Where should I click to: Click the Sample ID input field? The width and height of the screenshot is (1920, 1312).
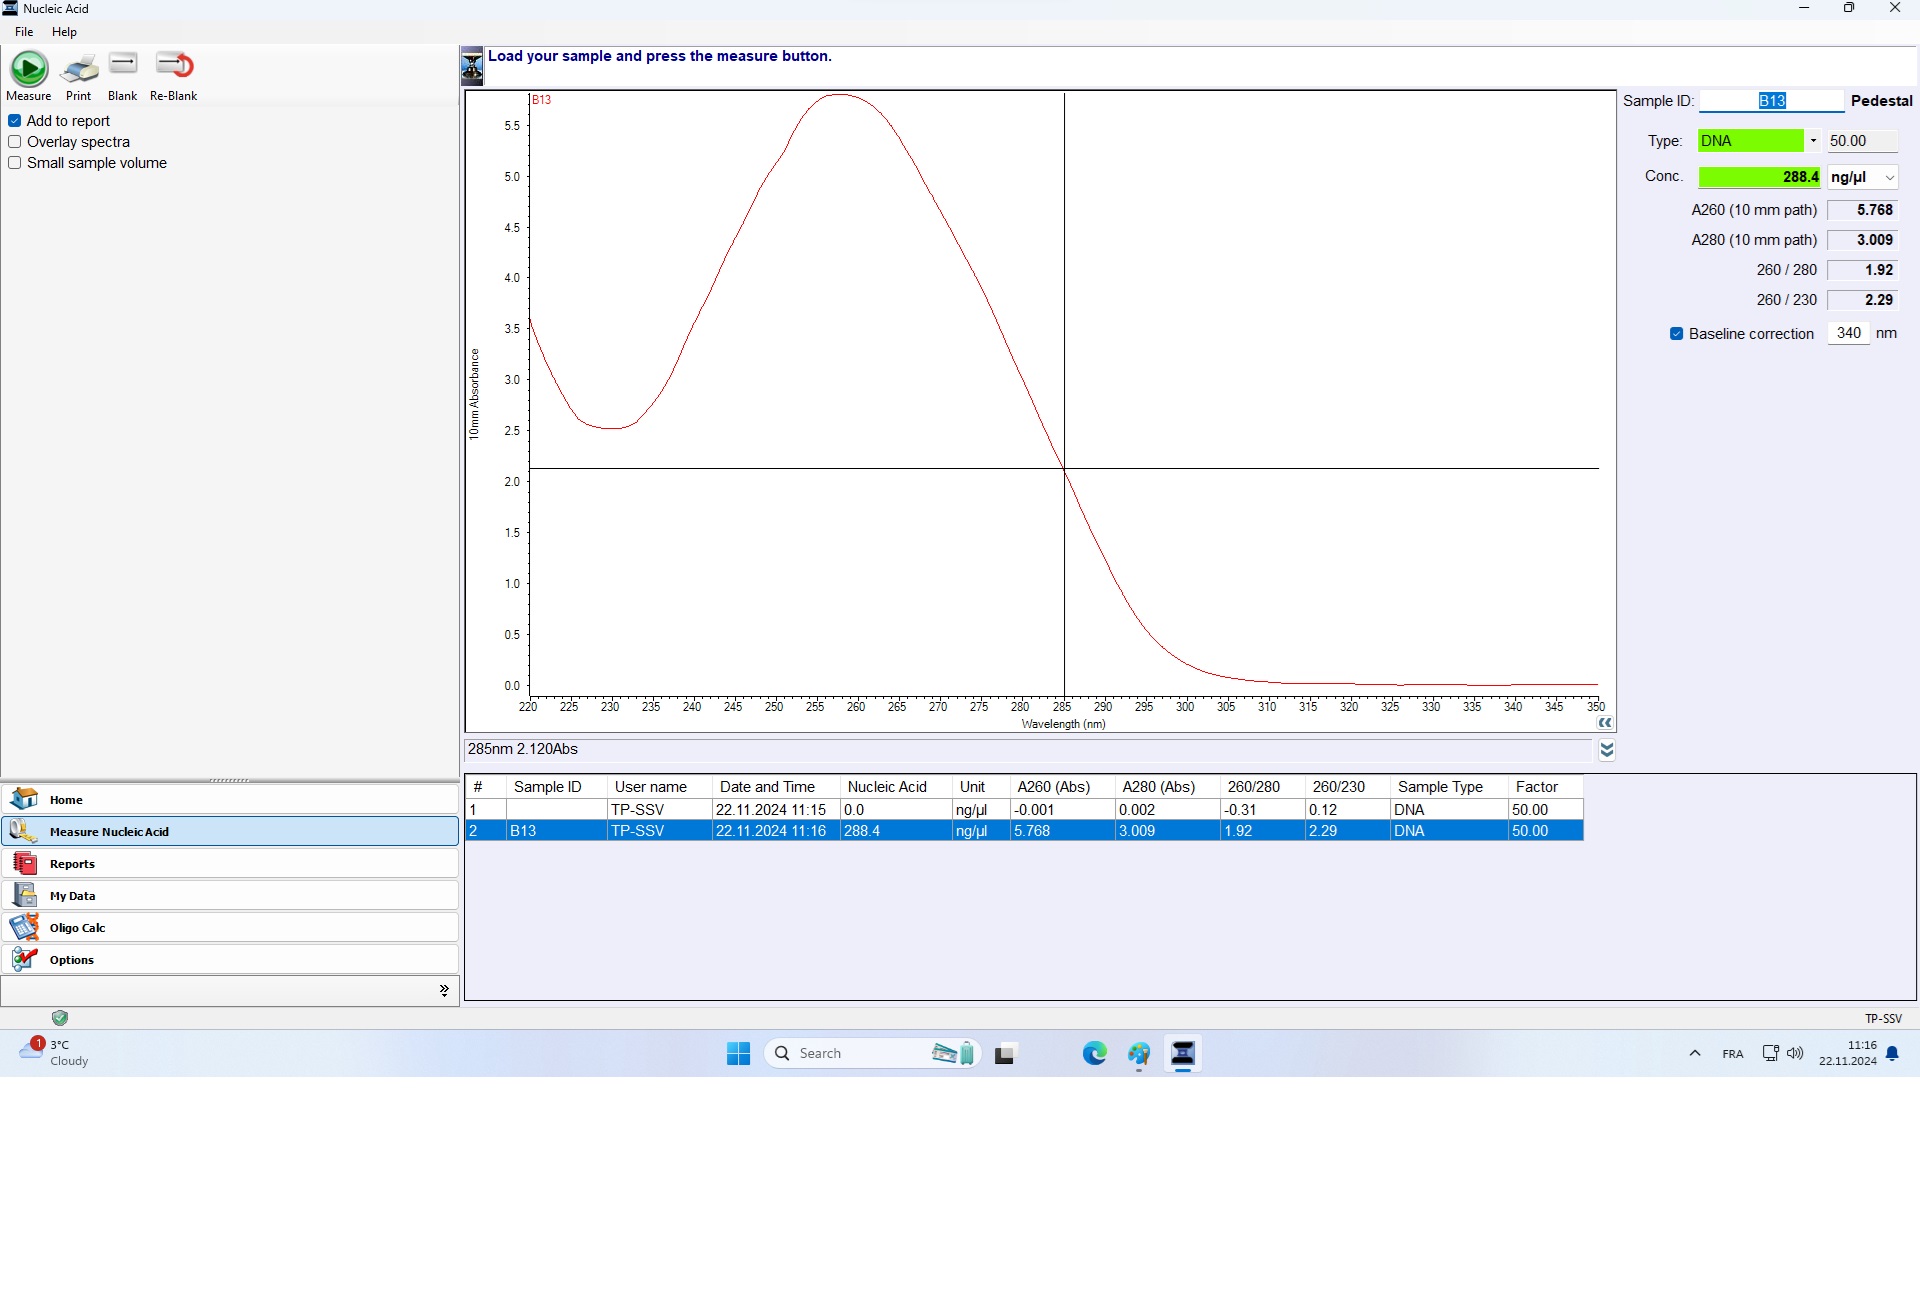tap(1771, 101)
